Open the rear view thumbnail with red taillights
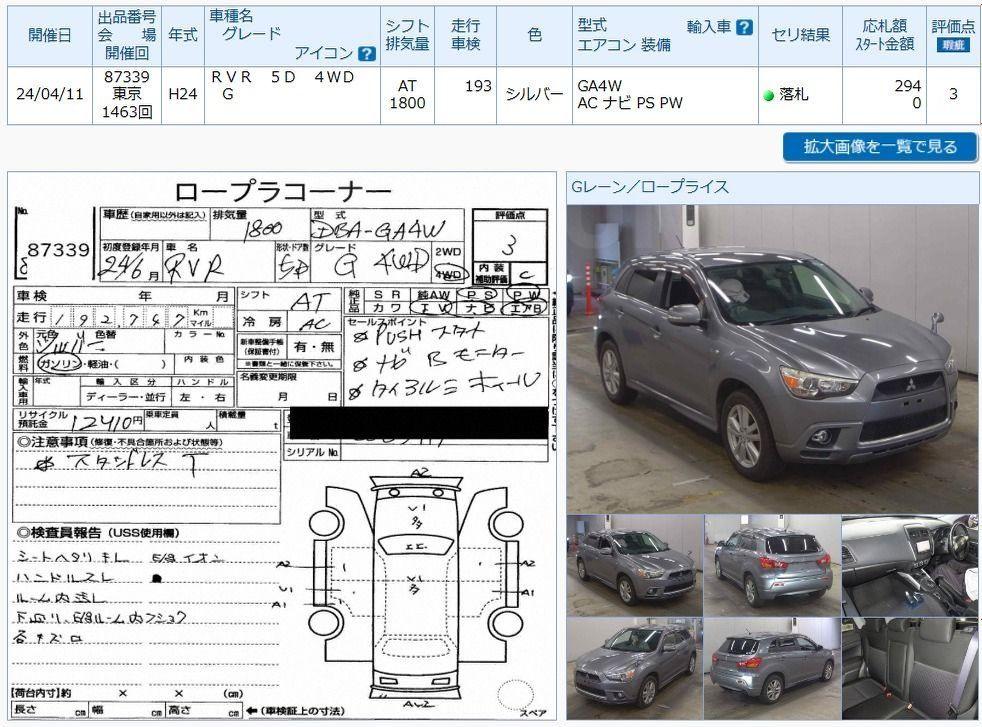This screenshot has width=982, height=727. coord(772,565)
